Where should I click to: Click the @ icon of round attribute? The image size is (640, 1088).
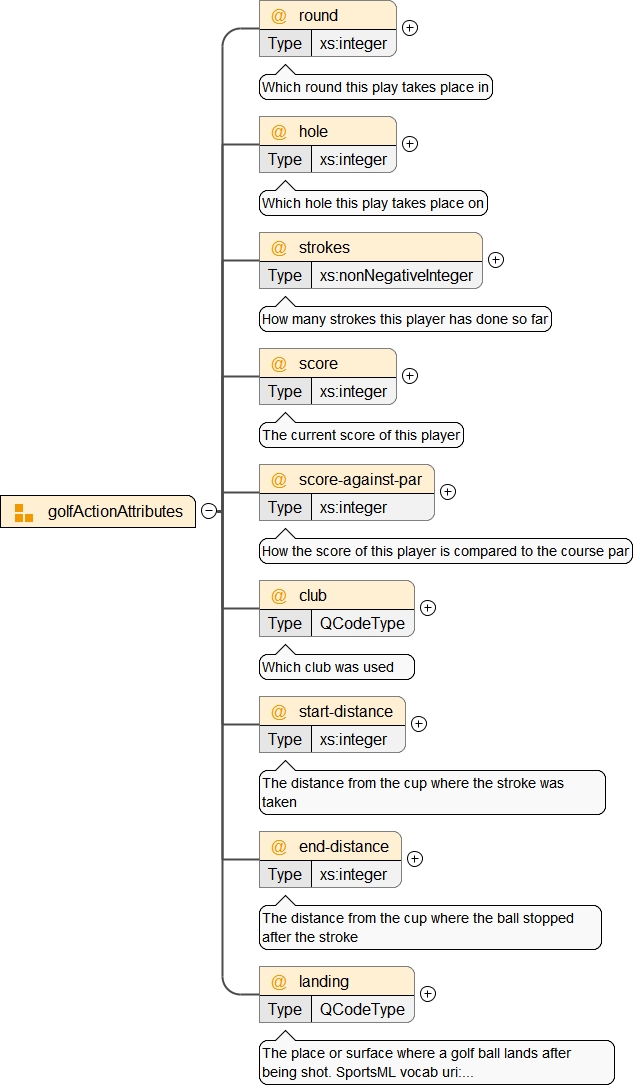(279, 16)
